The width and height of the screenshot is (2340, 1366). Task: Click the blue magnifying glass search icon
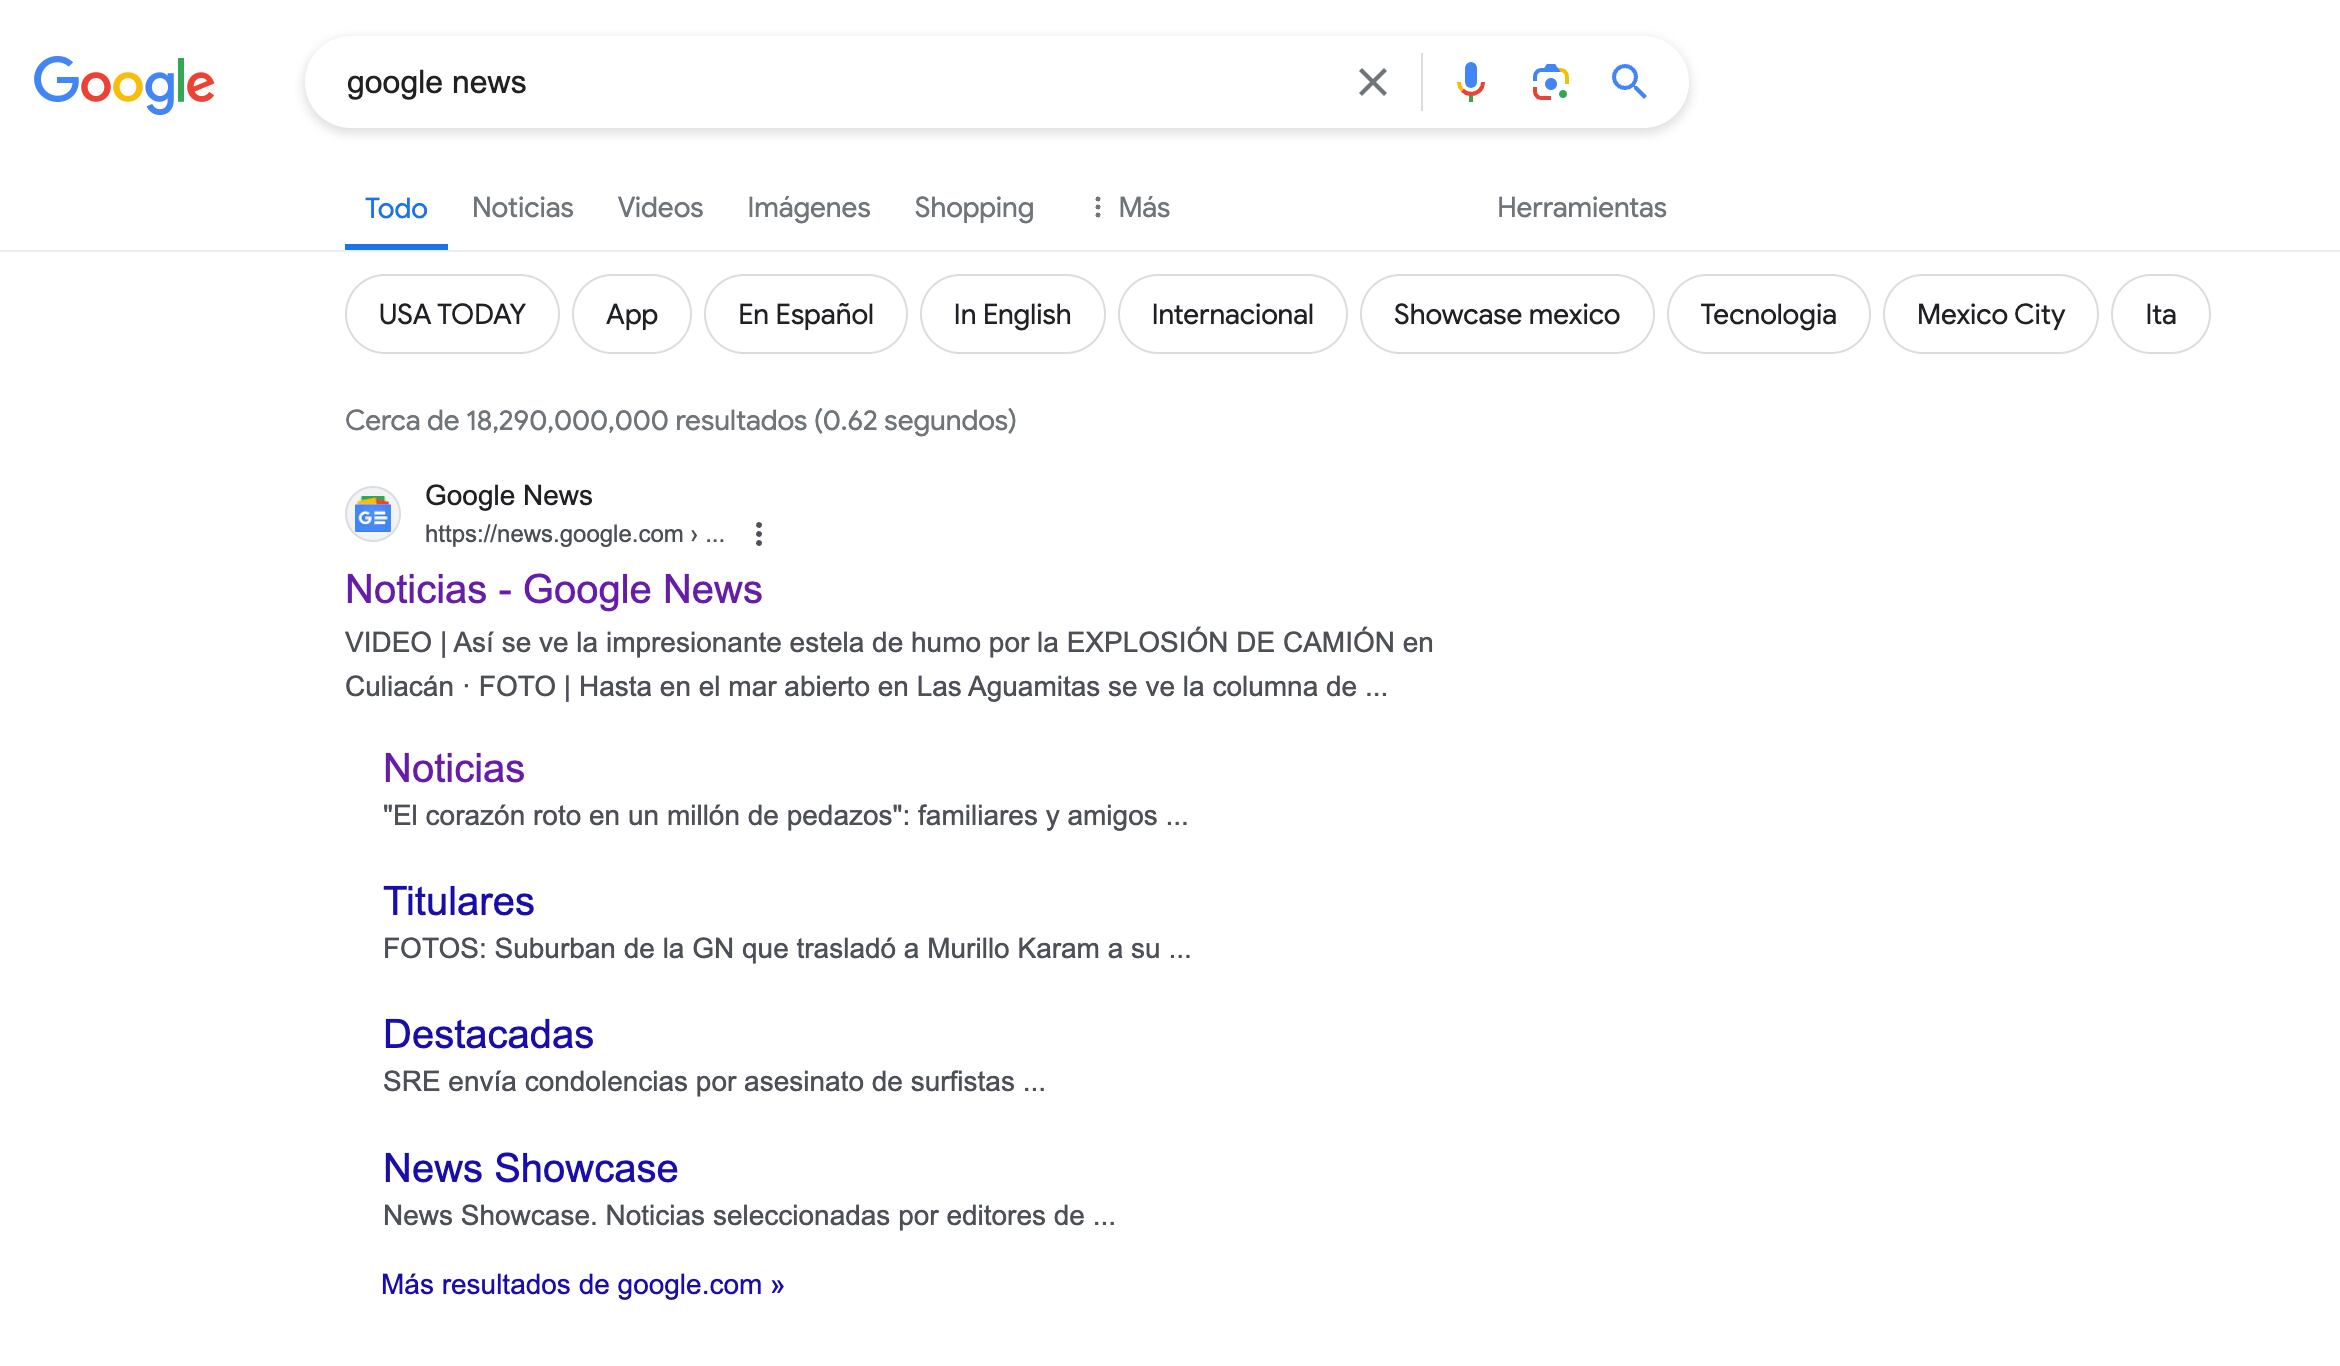[x=1628, y=82]
